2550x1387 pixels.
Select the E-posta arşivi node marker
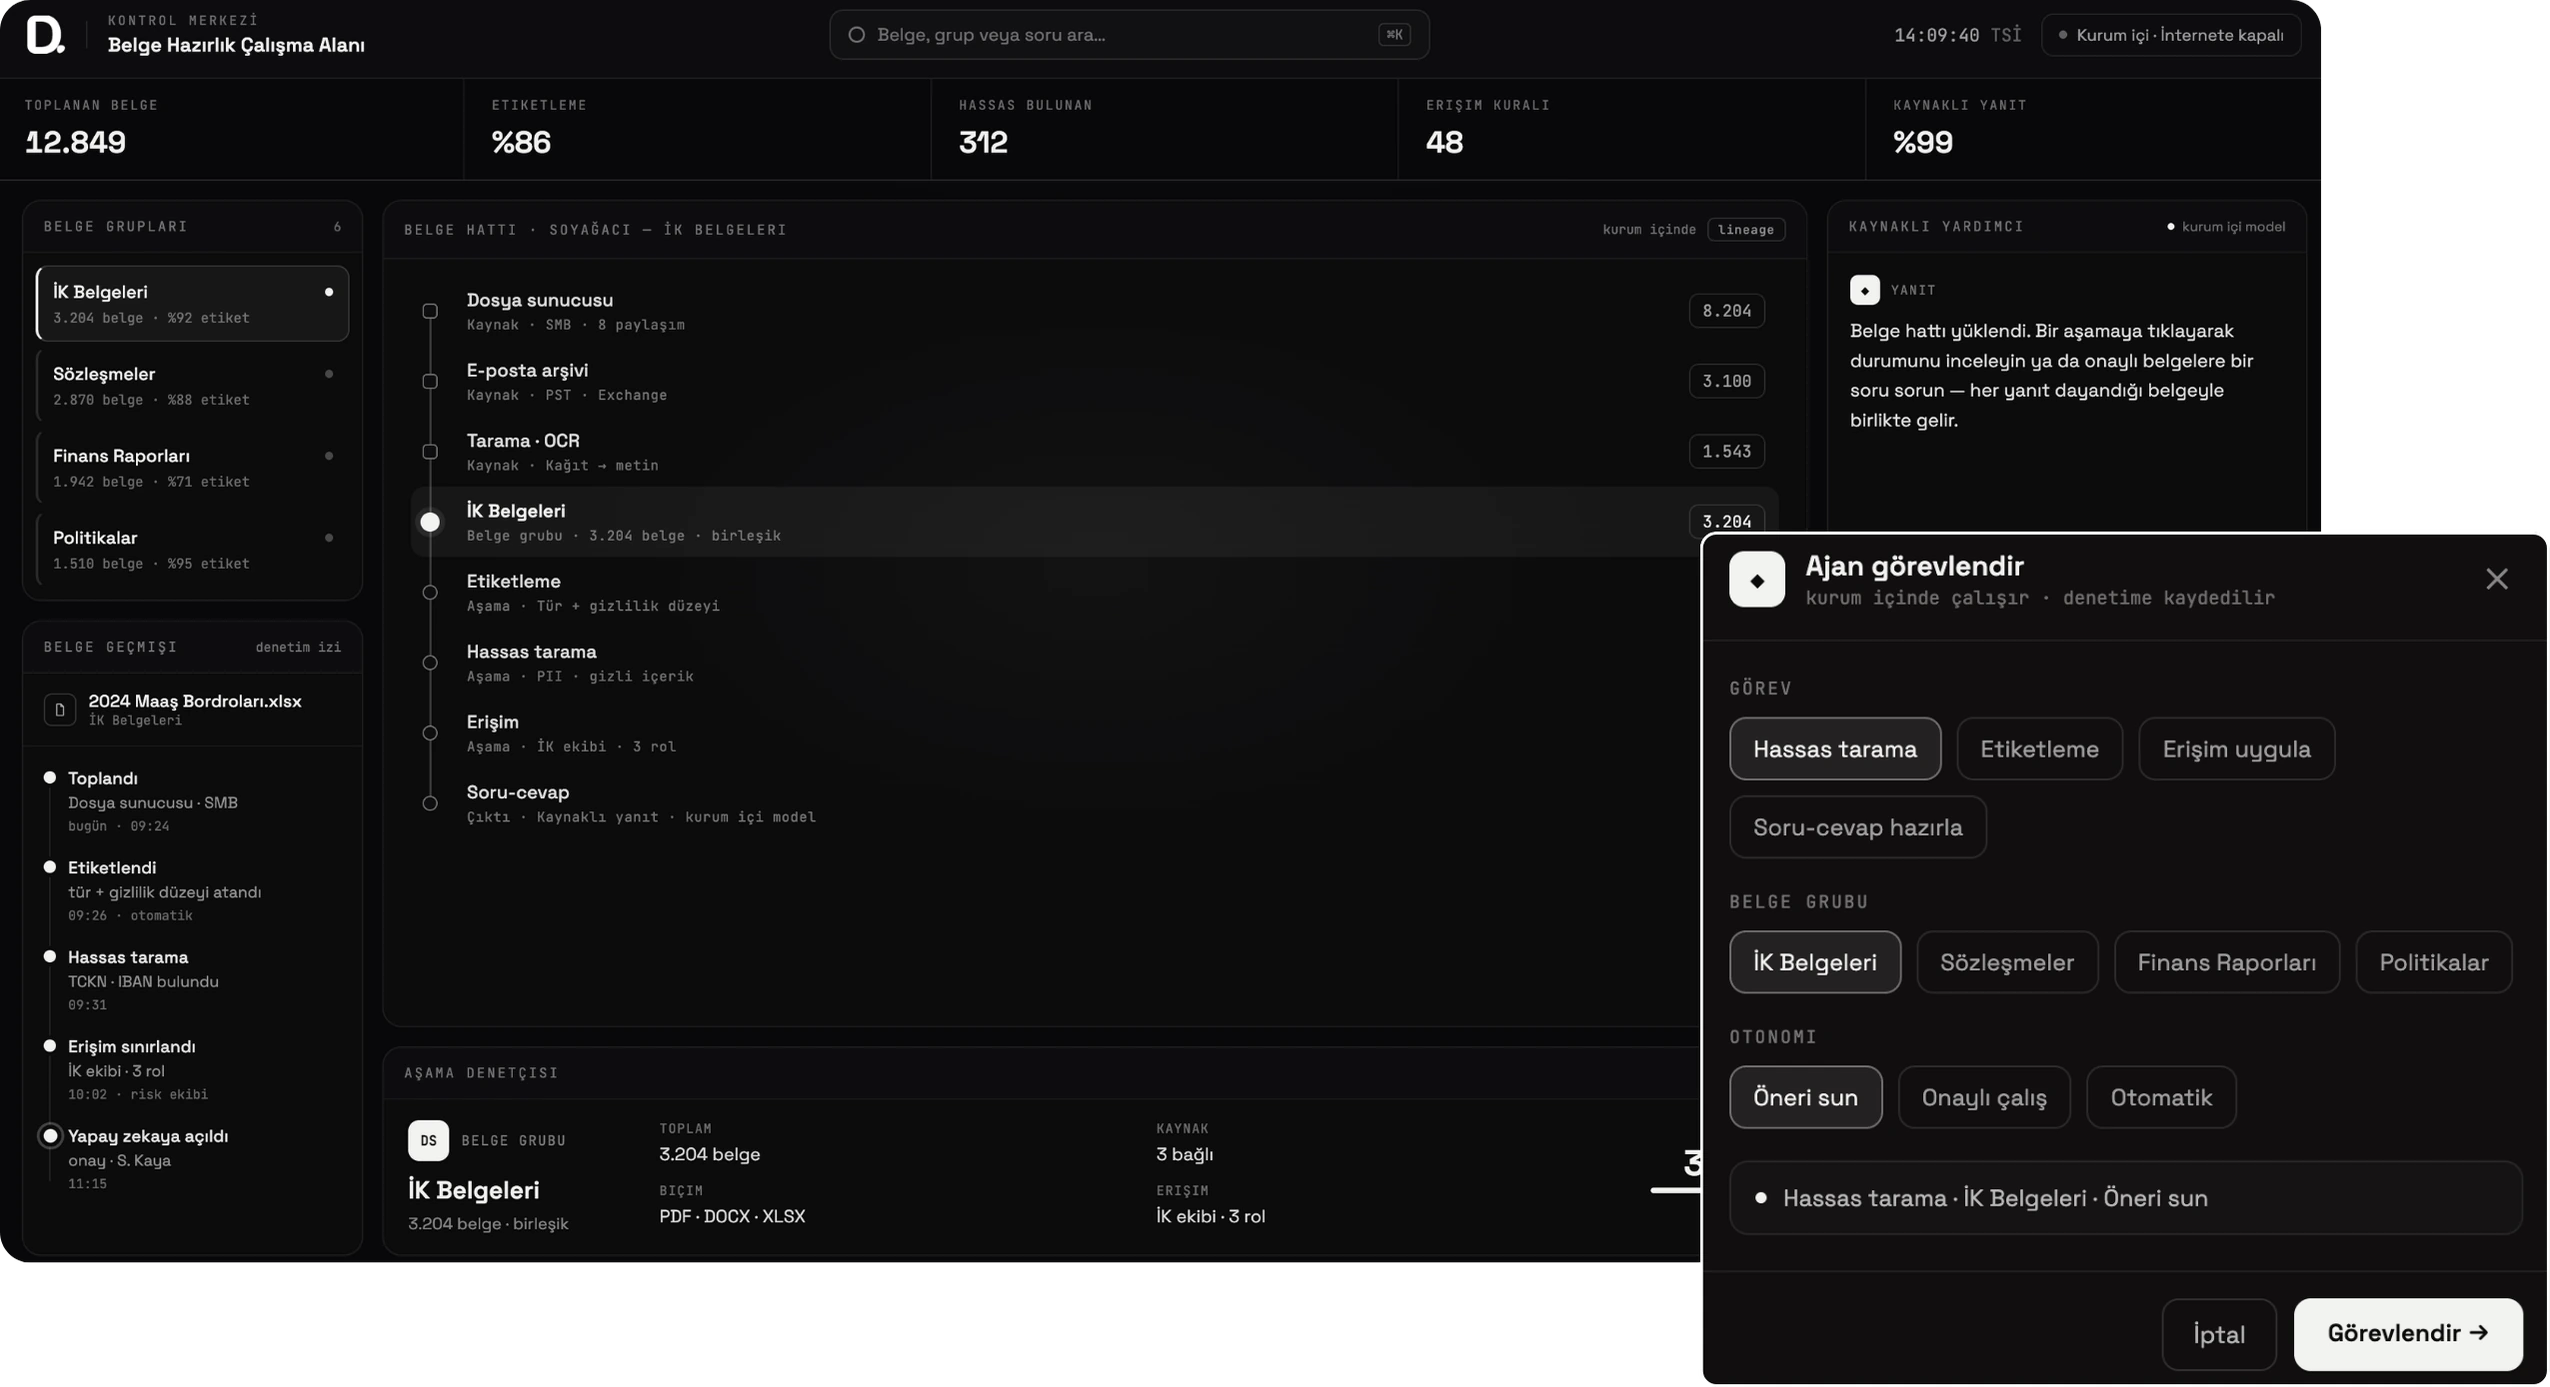(430, 381)
